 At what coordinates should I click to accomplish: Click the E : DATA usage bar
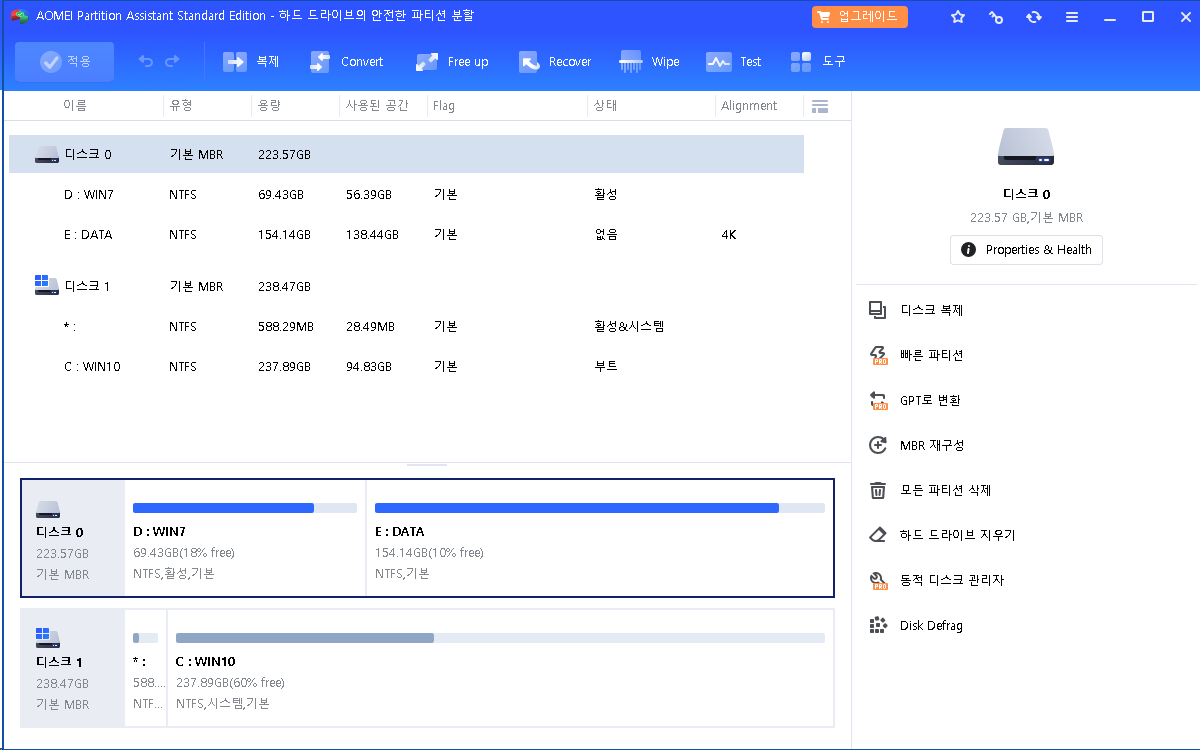(600, 508)
